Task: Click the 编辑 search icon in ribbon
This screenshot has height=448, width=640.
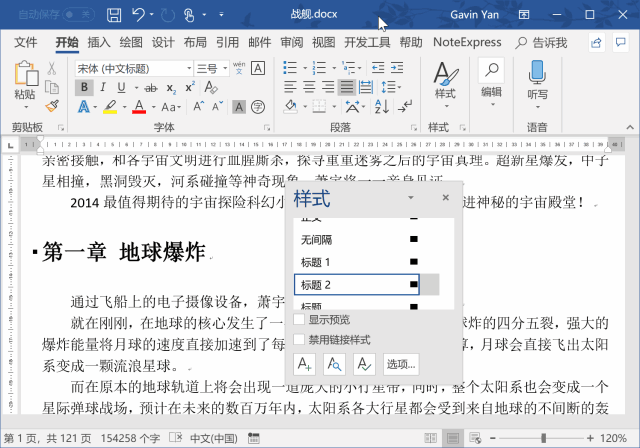Action: pos(491,71)
